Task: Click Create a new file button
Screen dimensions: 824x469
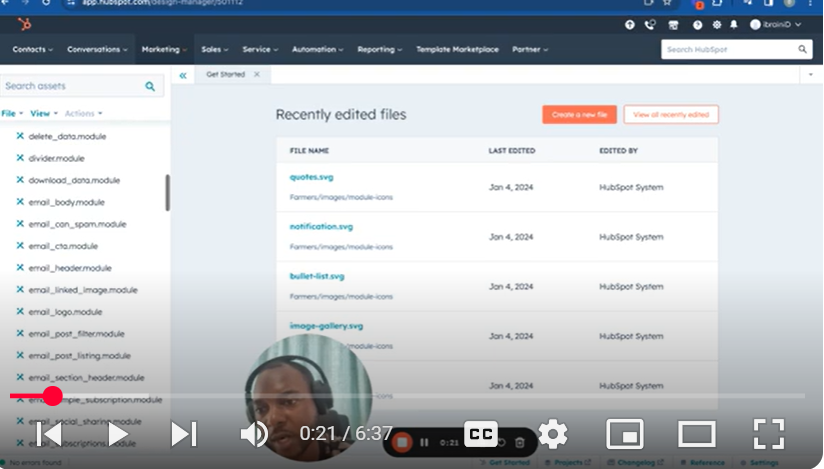Action: (579, 115)
